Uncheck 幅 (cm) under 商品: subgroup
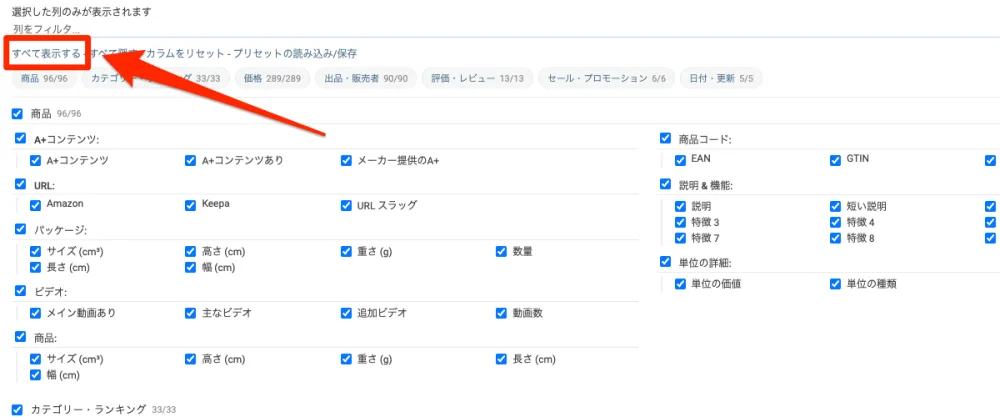The width and height of the screenshot is (1000, 417). click(x=35, y=375)
